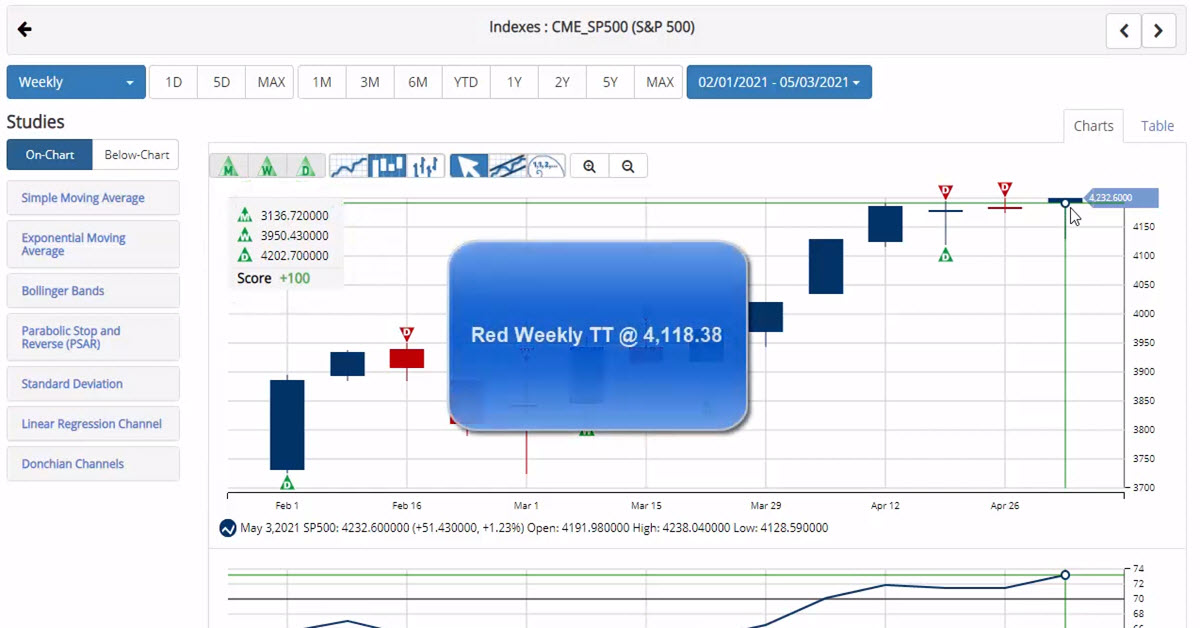Toggle the Monthly trade triangle icon

(x=229, y=166)
